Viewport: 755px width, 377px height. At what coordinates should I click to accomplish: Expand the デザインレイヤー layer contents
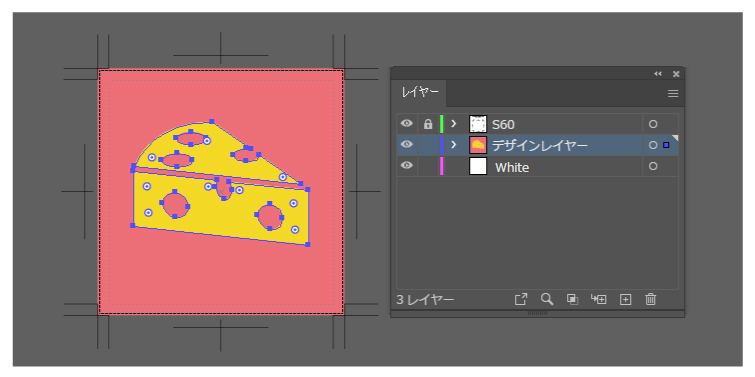[x=453, y=144]
